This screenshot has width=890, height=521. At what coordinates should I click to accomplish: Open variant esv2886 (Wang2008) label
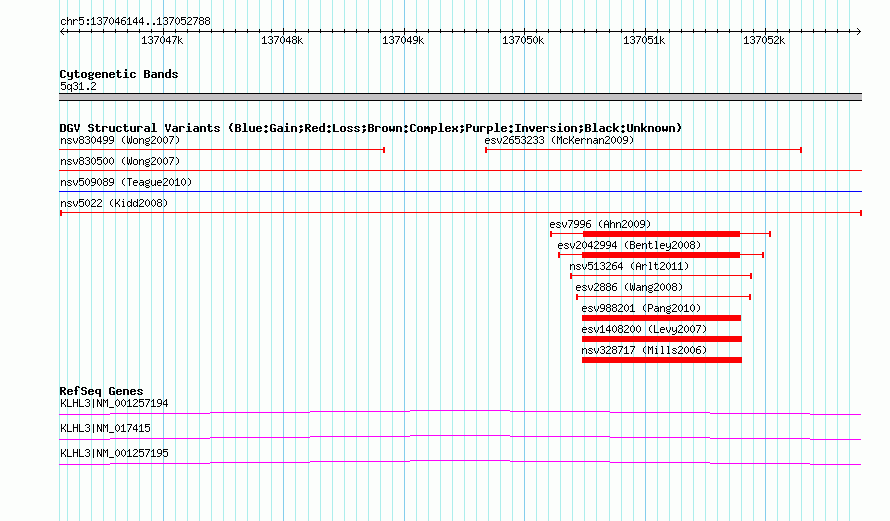(629, 287)
